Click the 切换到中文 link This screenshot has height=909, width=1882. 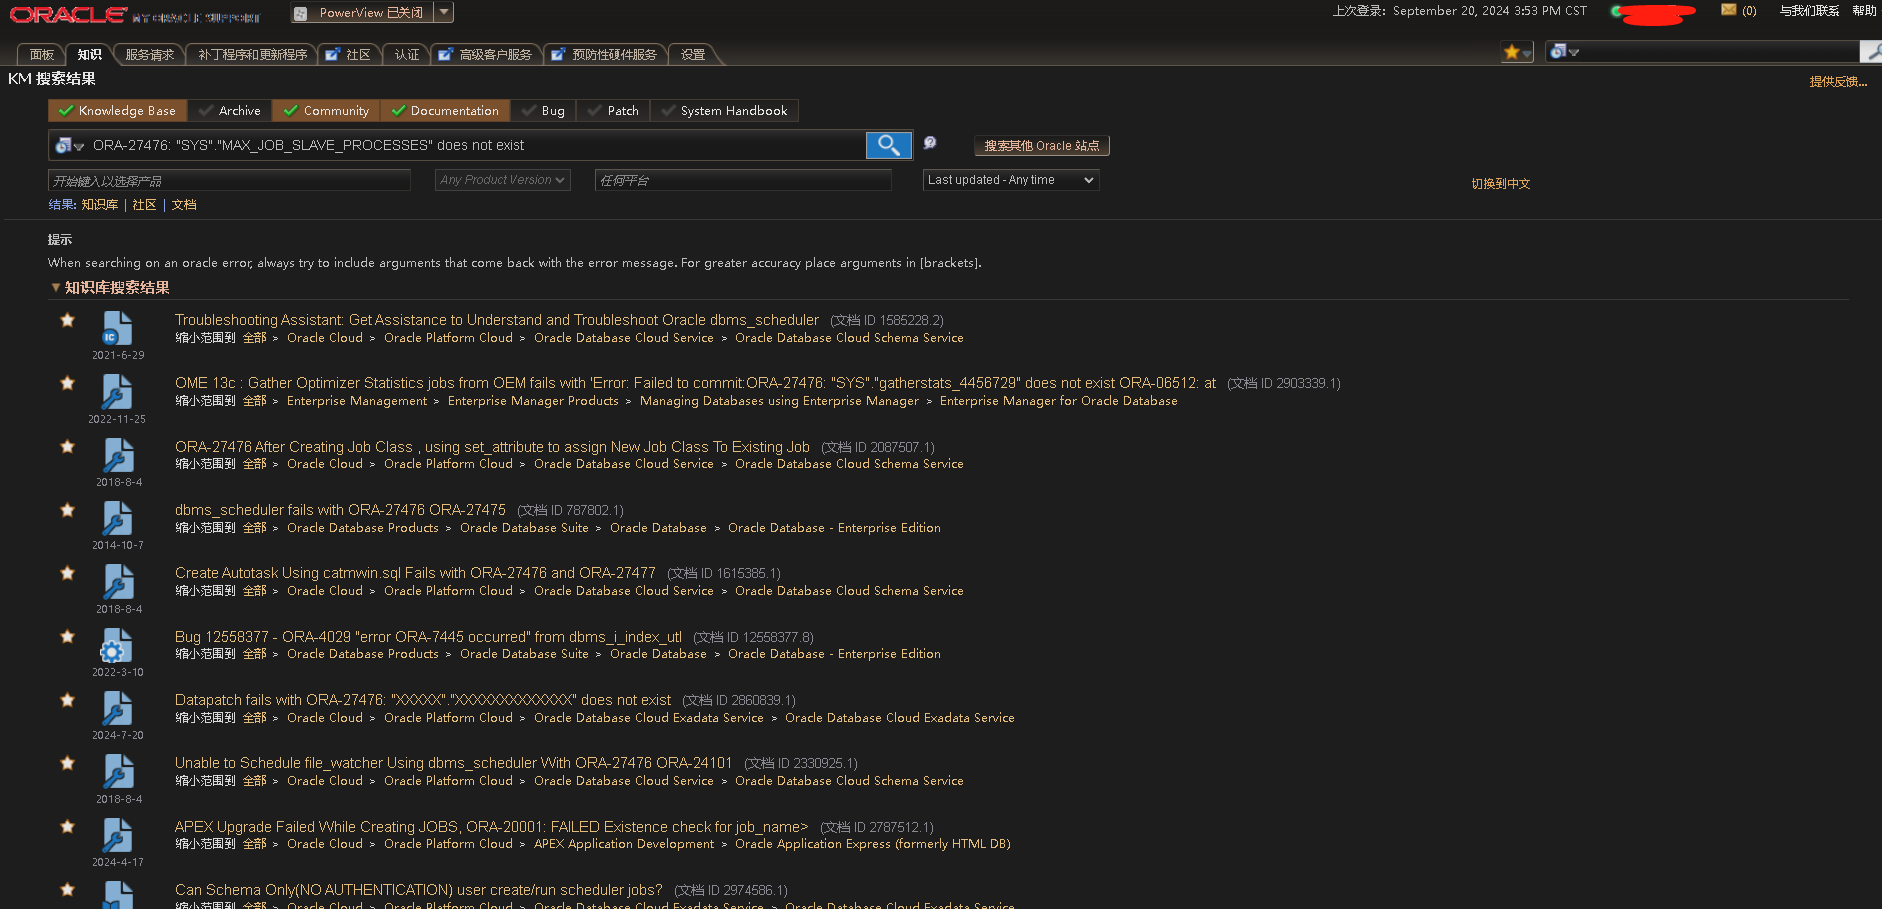coord(1500,184)
